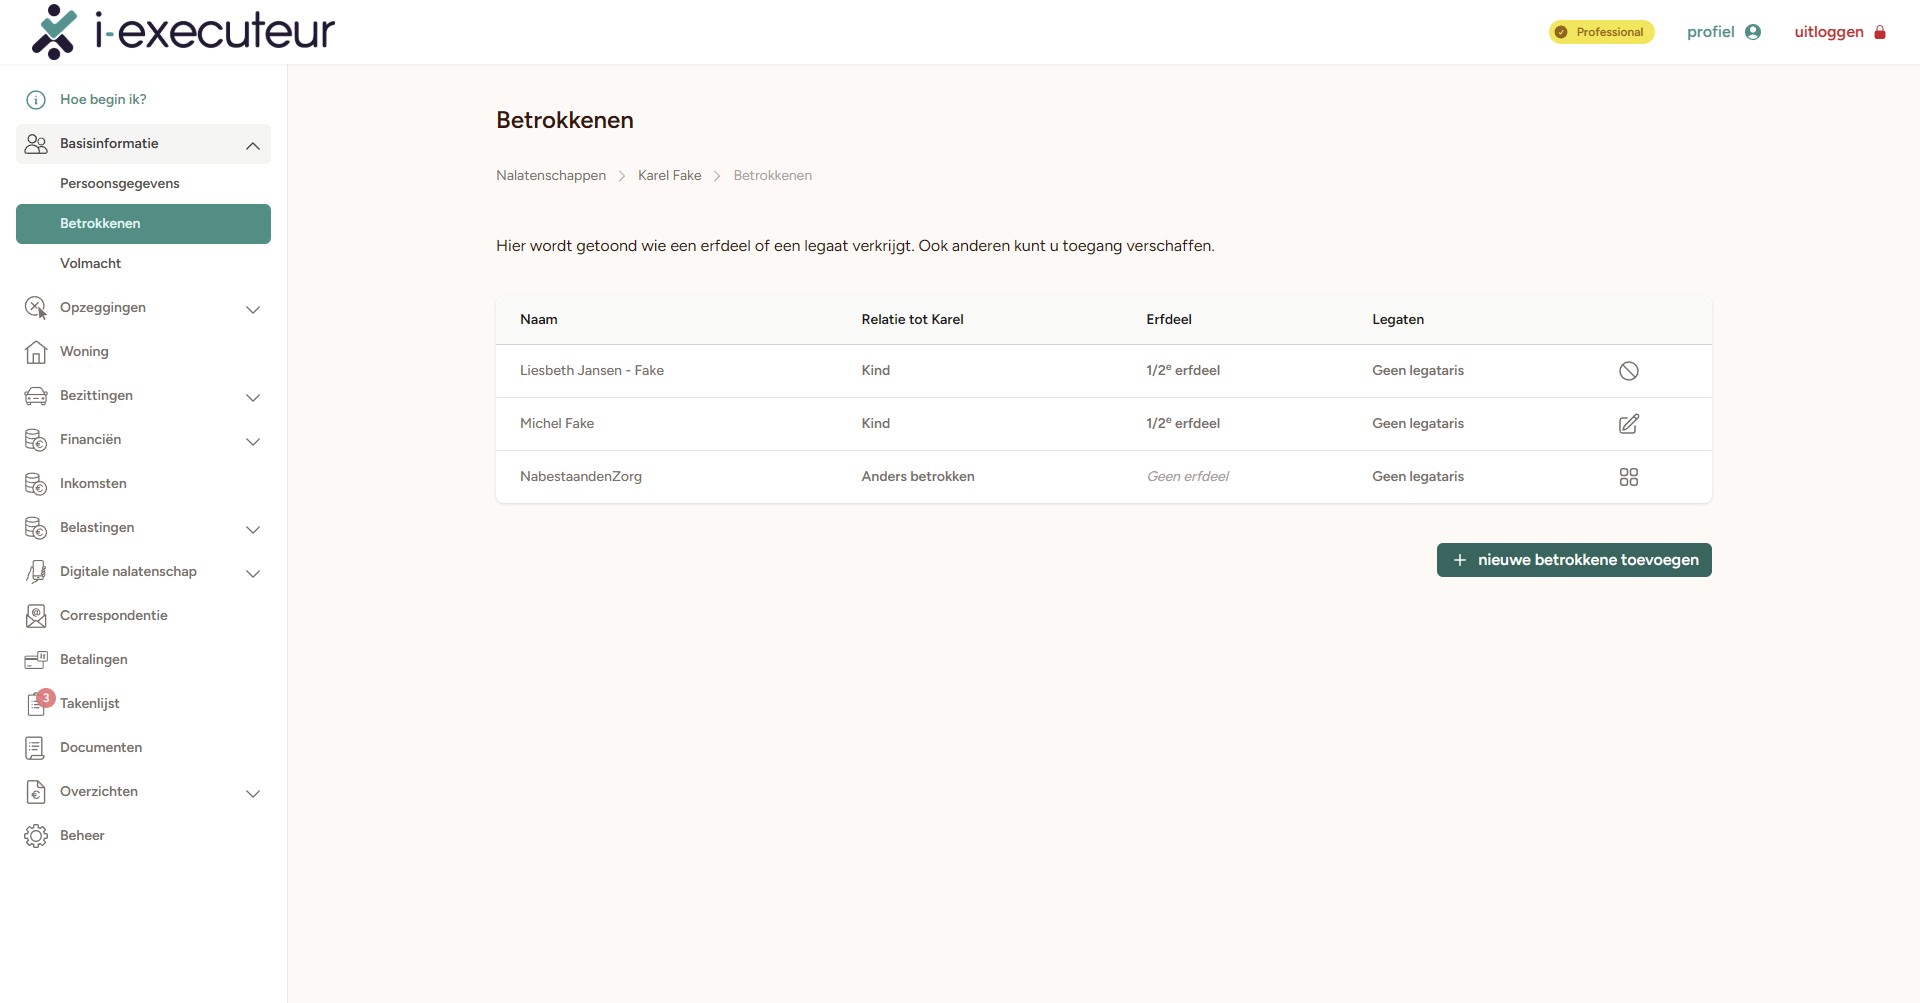
Task: Expand the Overzichten section
Action: coord(253,793)
